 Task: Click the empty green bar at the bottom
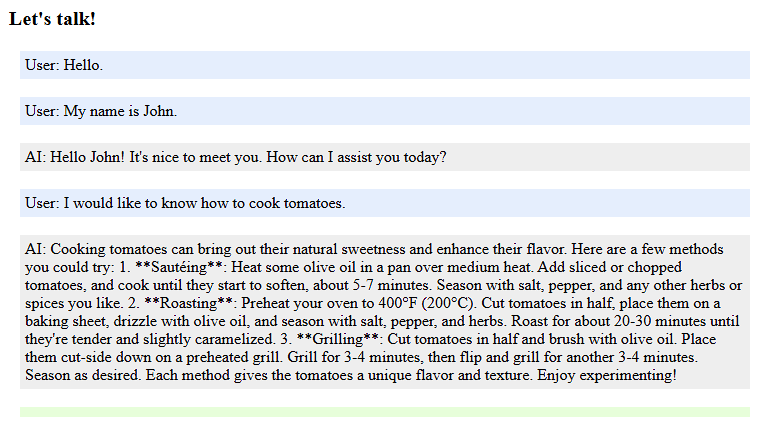coord(384,412)
